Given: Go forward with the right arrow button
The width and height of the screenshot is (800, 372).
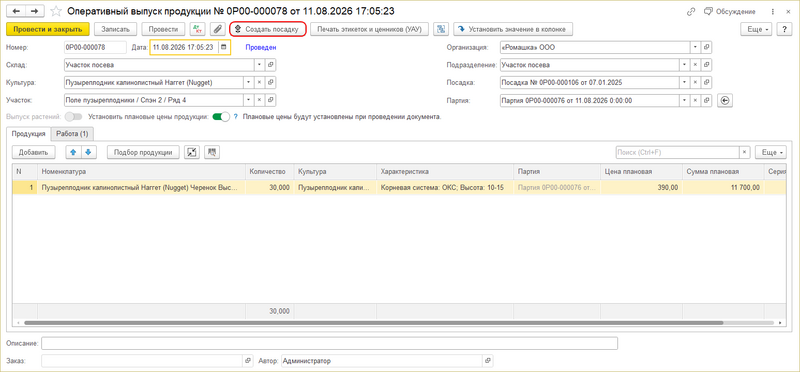Looking at the screenshot, I should click(x=34, y=11).
